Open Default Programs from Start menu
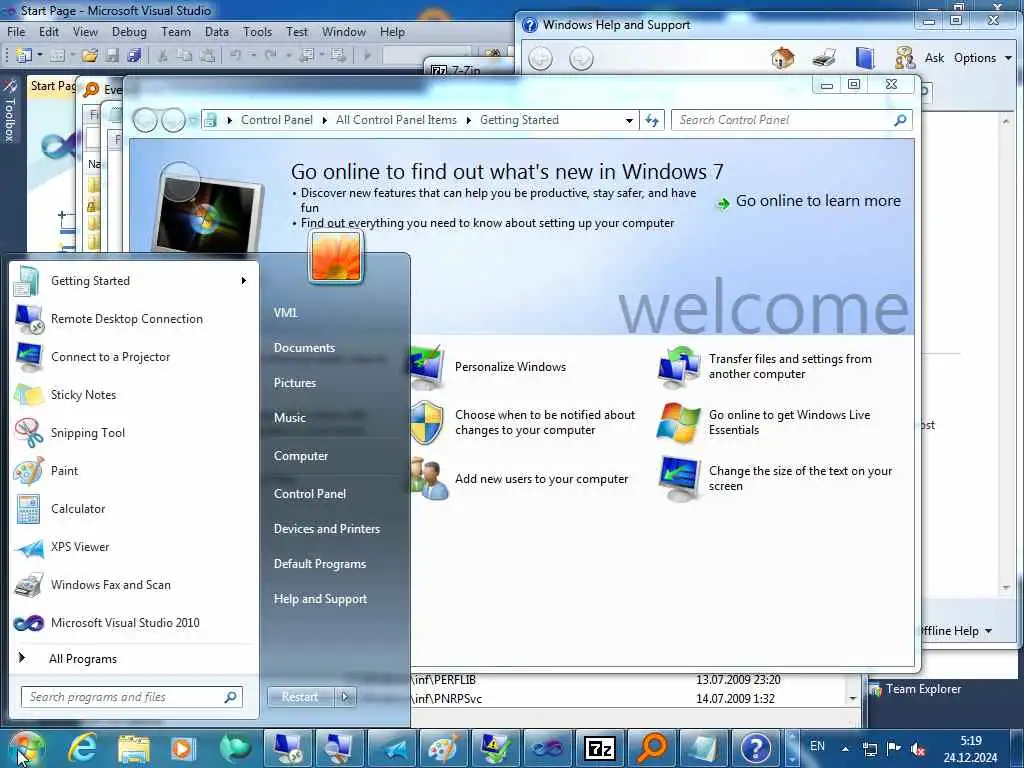The width and height of the screenshot is (1024, 768). [319, 564]
